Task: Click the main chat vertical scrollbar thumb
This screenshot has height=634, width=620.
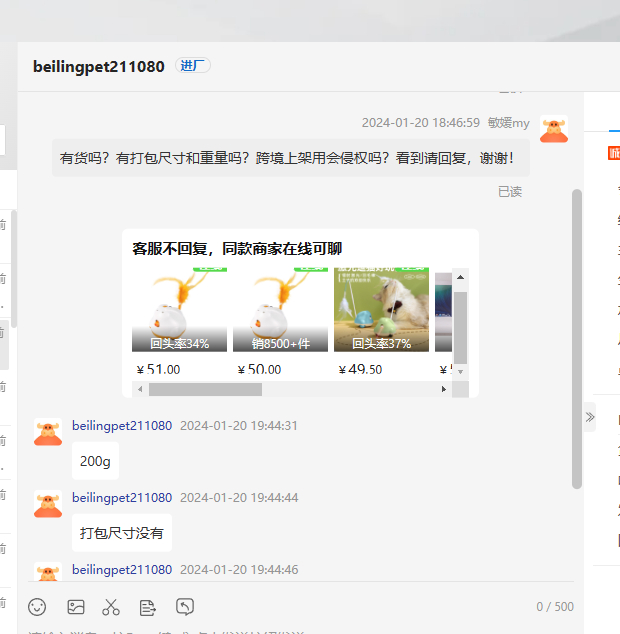Action: pos(577,338)
